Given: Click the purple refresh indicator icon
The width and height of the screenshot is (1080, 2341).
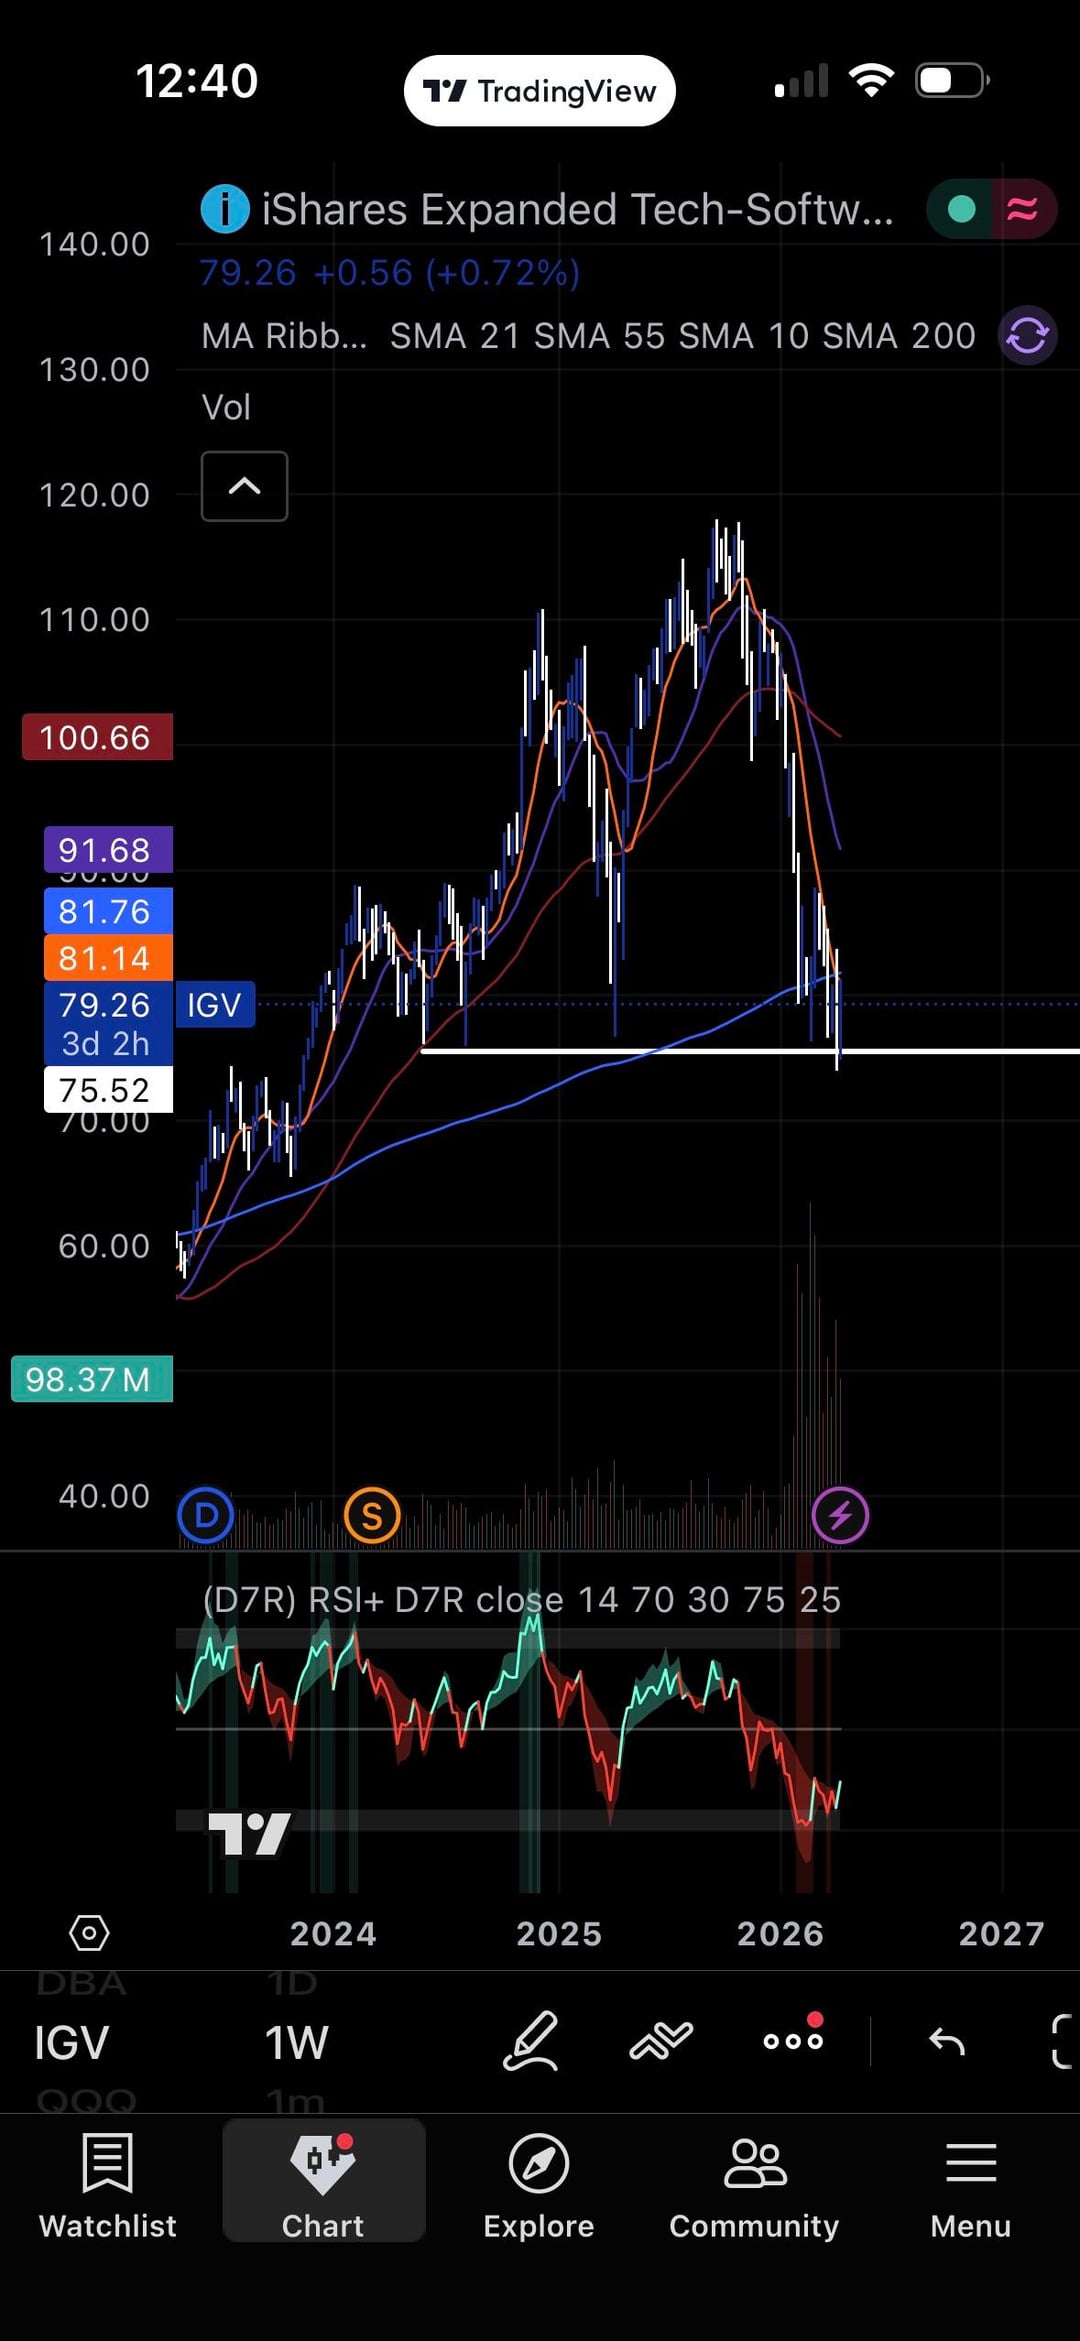Looking at the screenshot, I should tap(1027, 335).
